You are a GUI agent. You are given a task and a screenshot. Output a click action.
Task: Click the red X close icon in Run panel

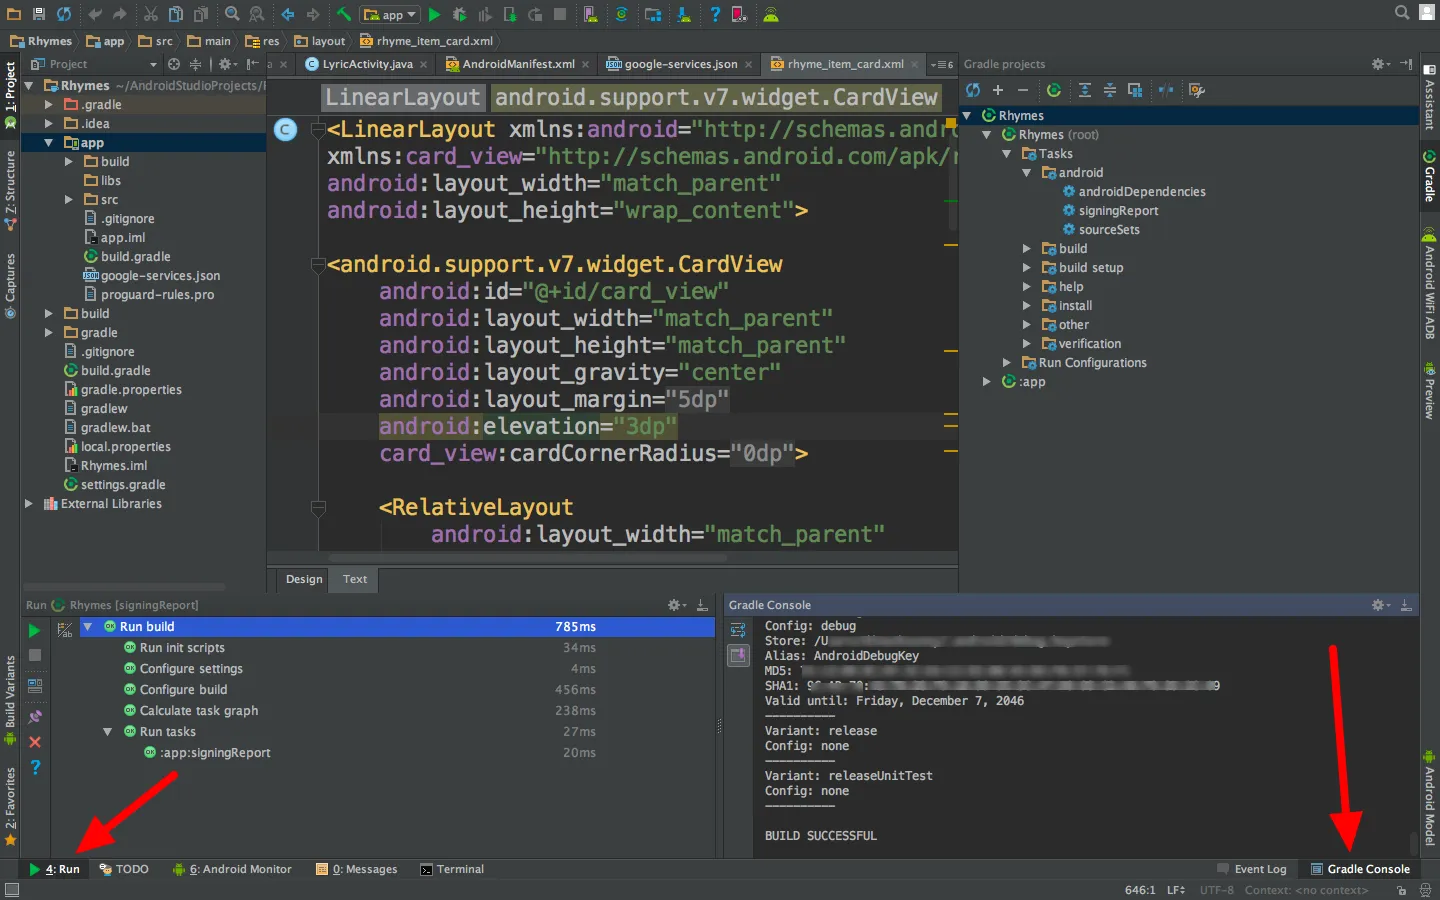coord(35,742)
